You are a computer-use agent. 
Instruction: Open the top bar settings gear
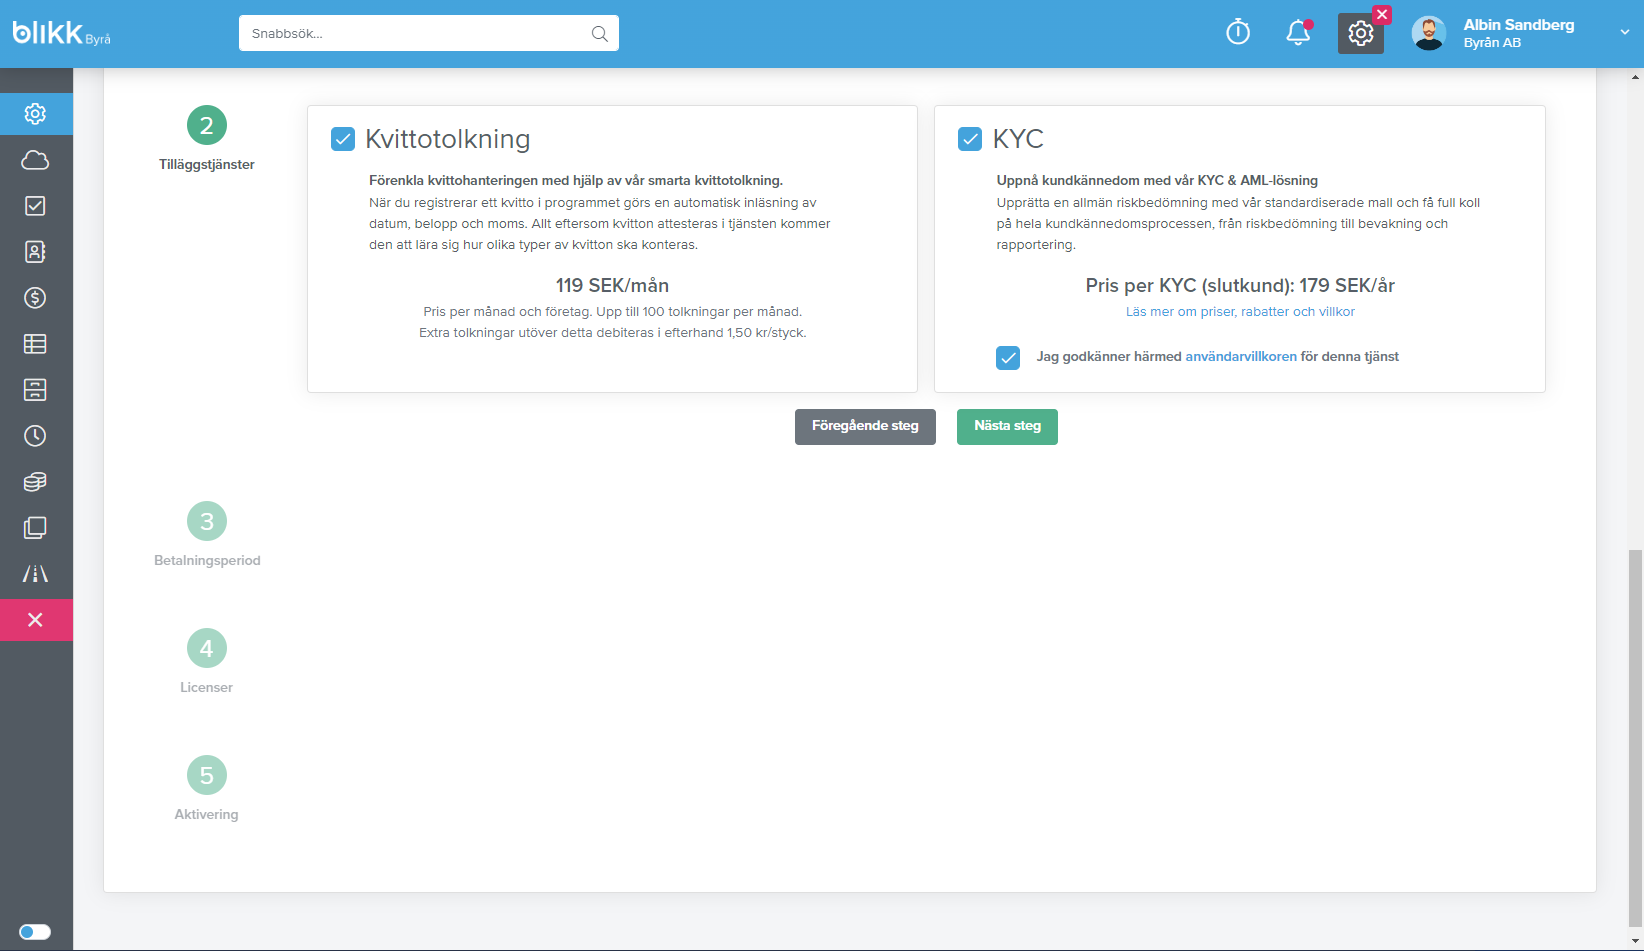coord(1361,34)
